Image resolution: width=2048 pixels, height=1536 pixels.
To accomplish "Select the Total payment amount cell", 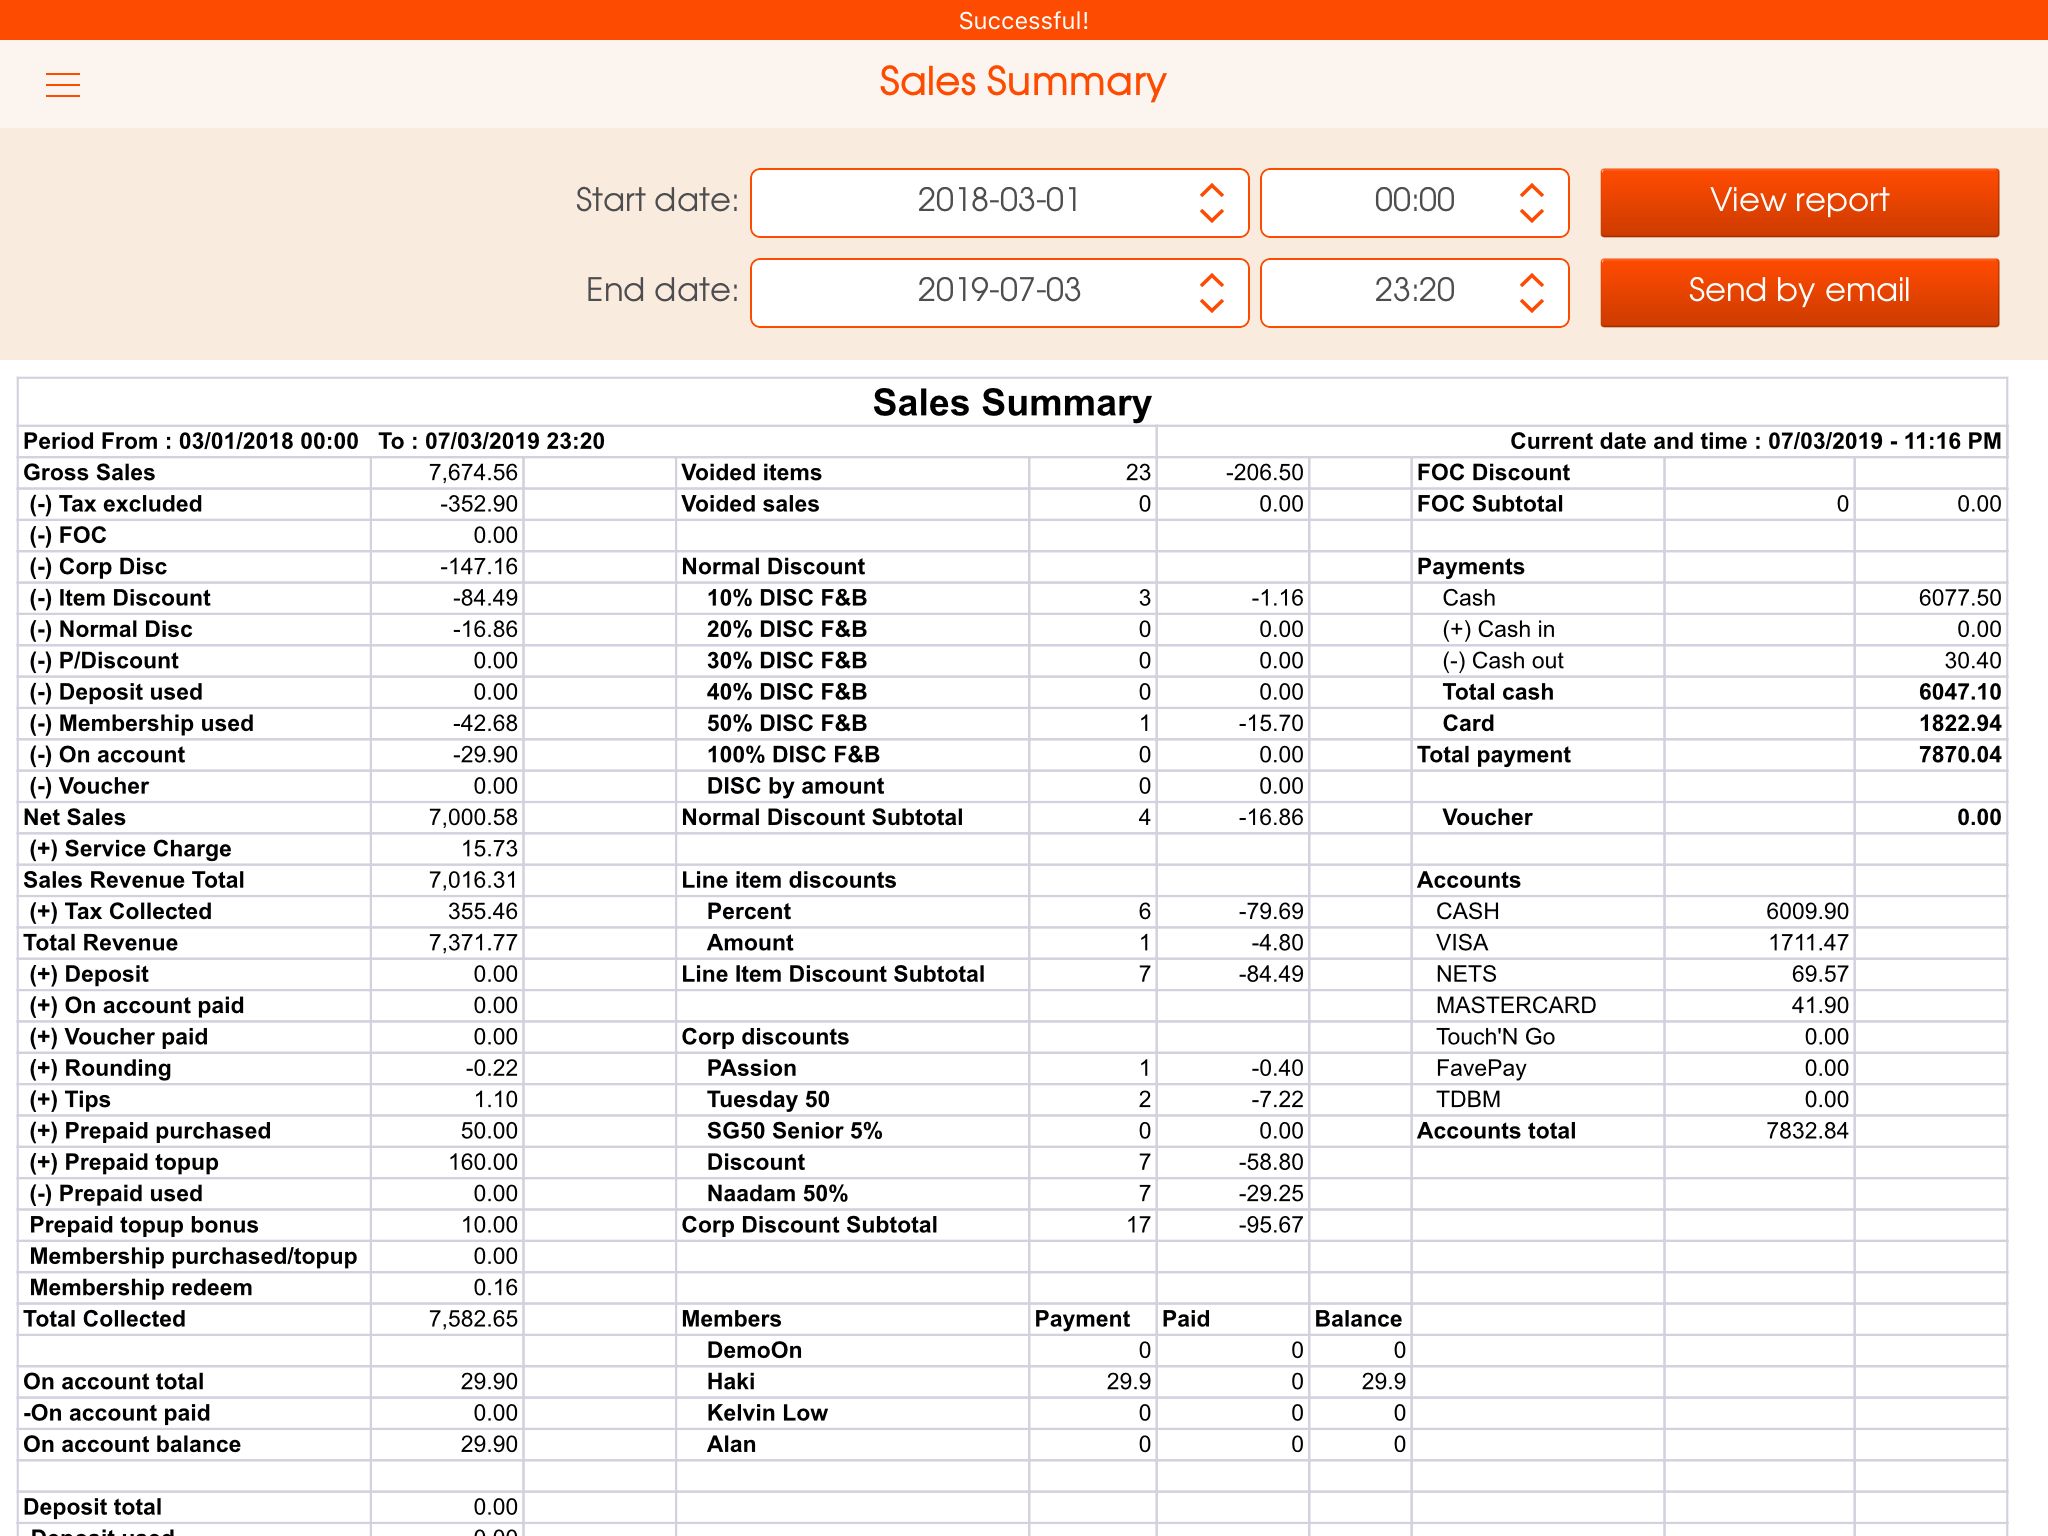I will [x=1959, y=755].
